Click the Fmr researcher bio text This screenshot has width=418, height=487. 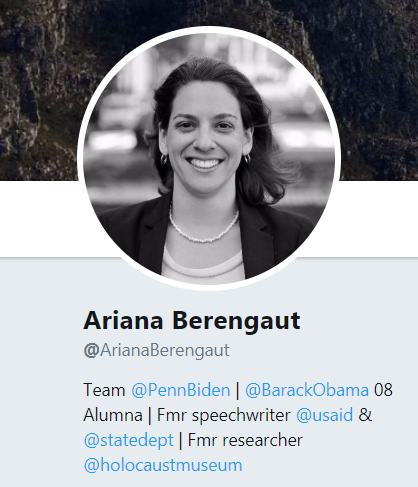245,440
